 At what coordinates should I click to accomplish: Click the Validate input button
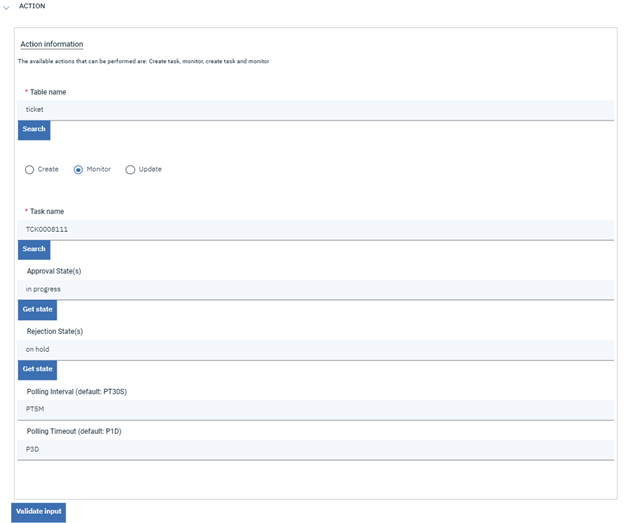tap(38, 511)
